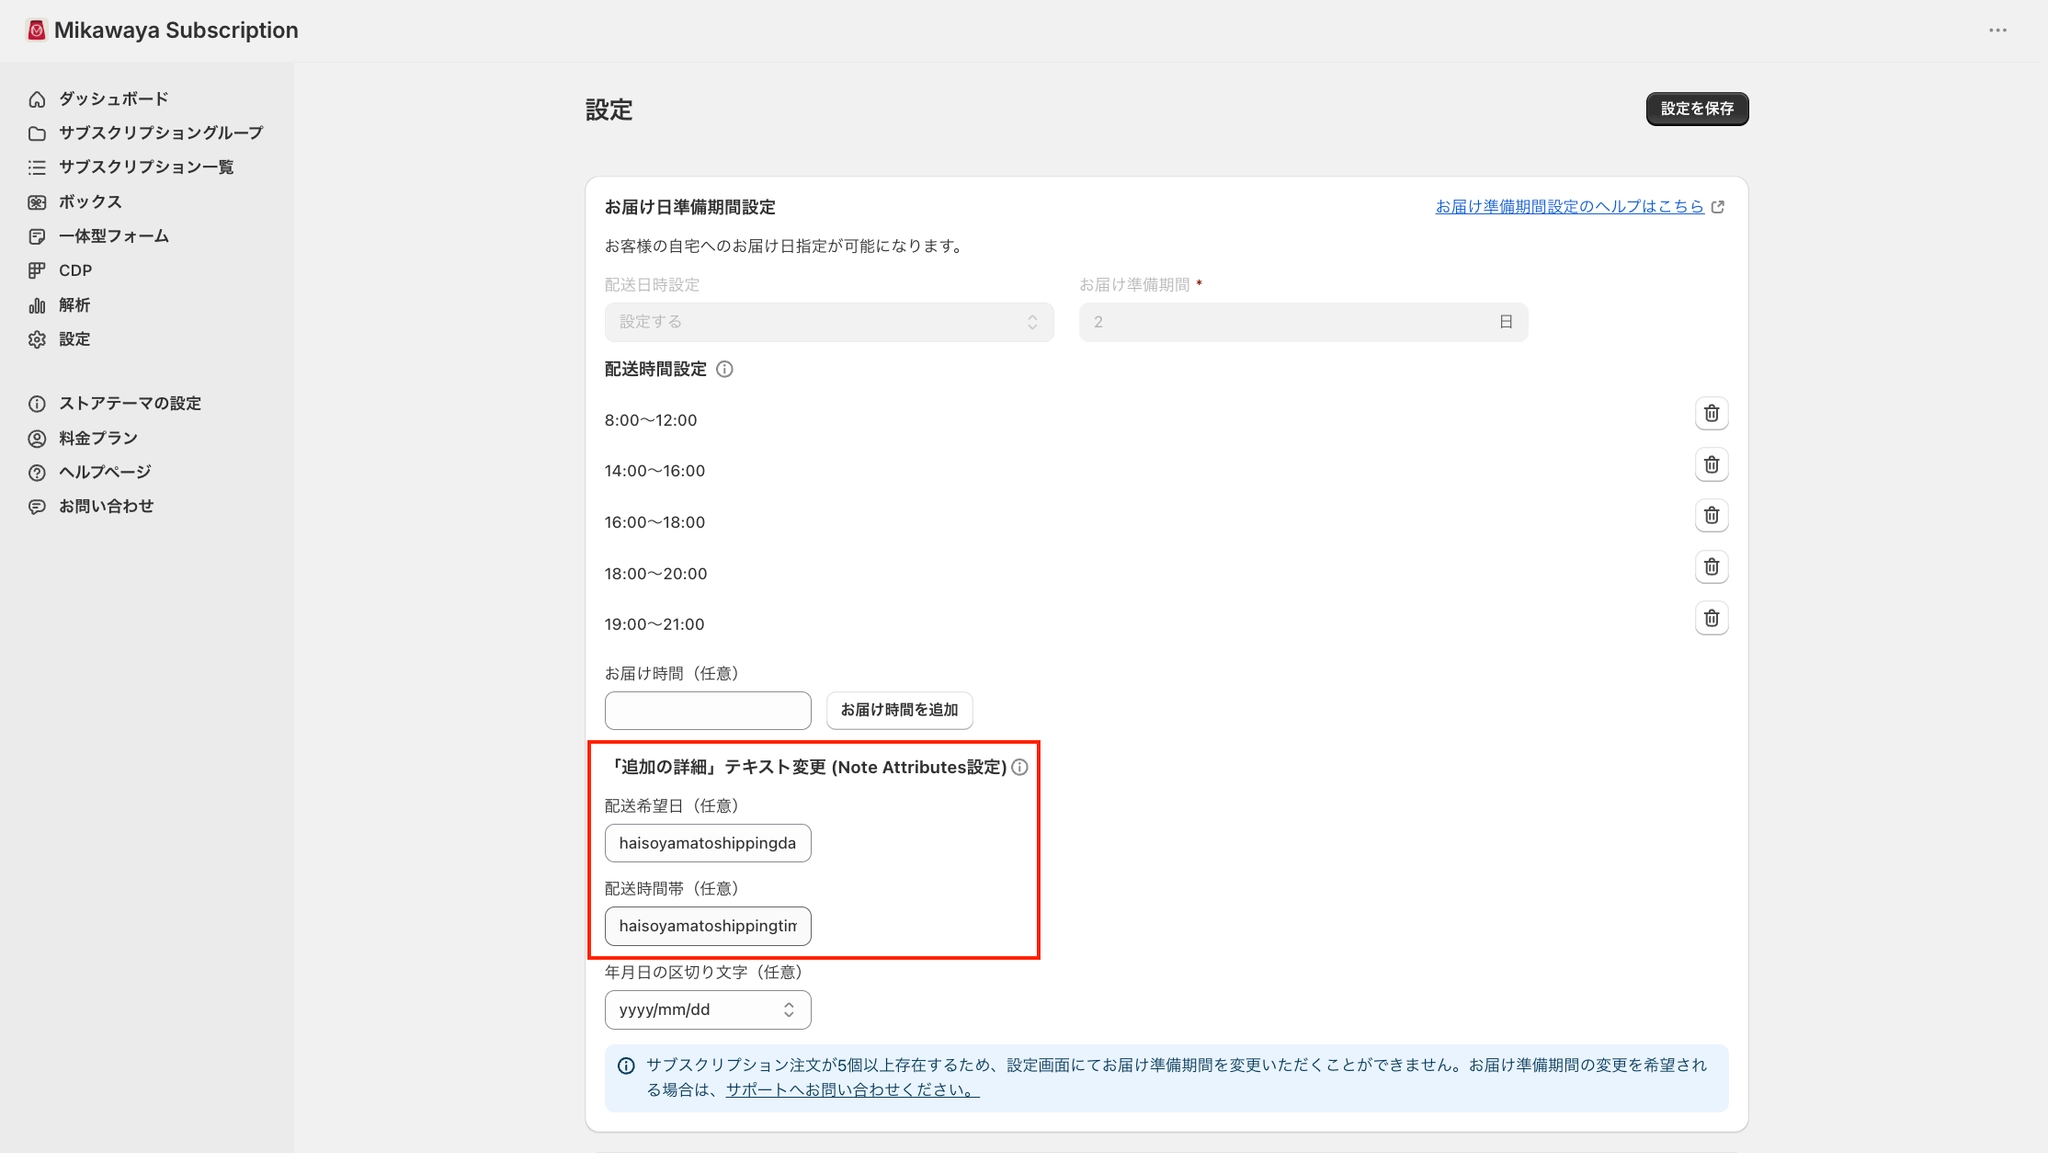Click the サブスクリプショングループ folder icon
Screen dimensions: 2048x1153
click(37, 133)
